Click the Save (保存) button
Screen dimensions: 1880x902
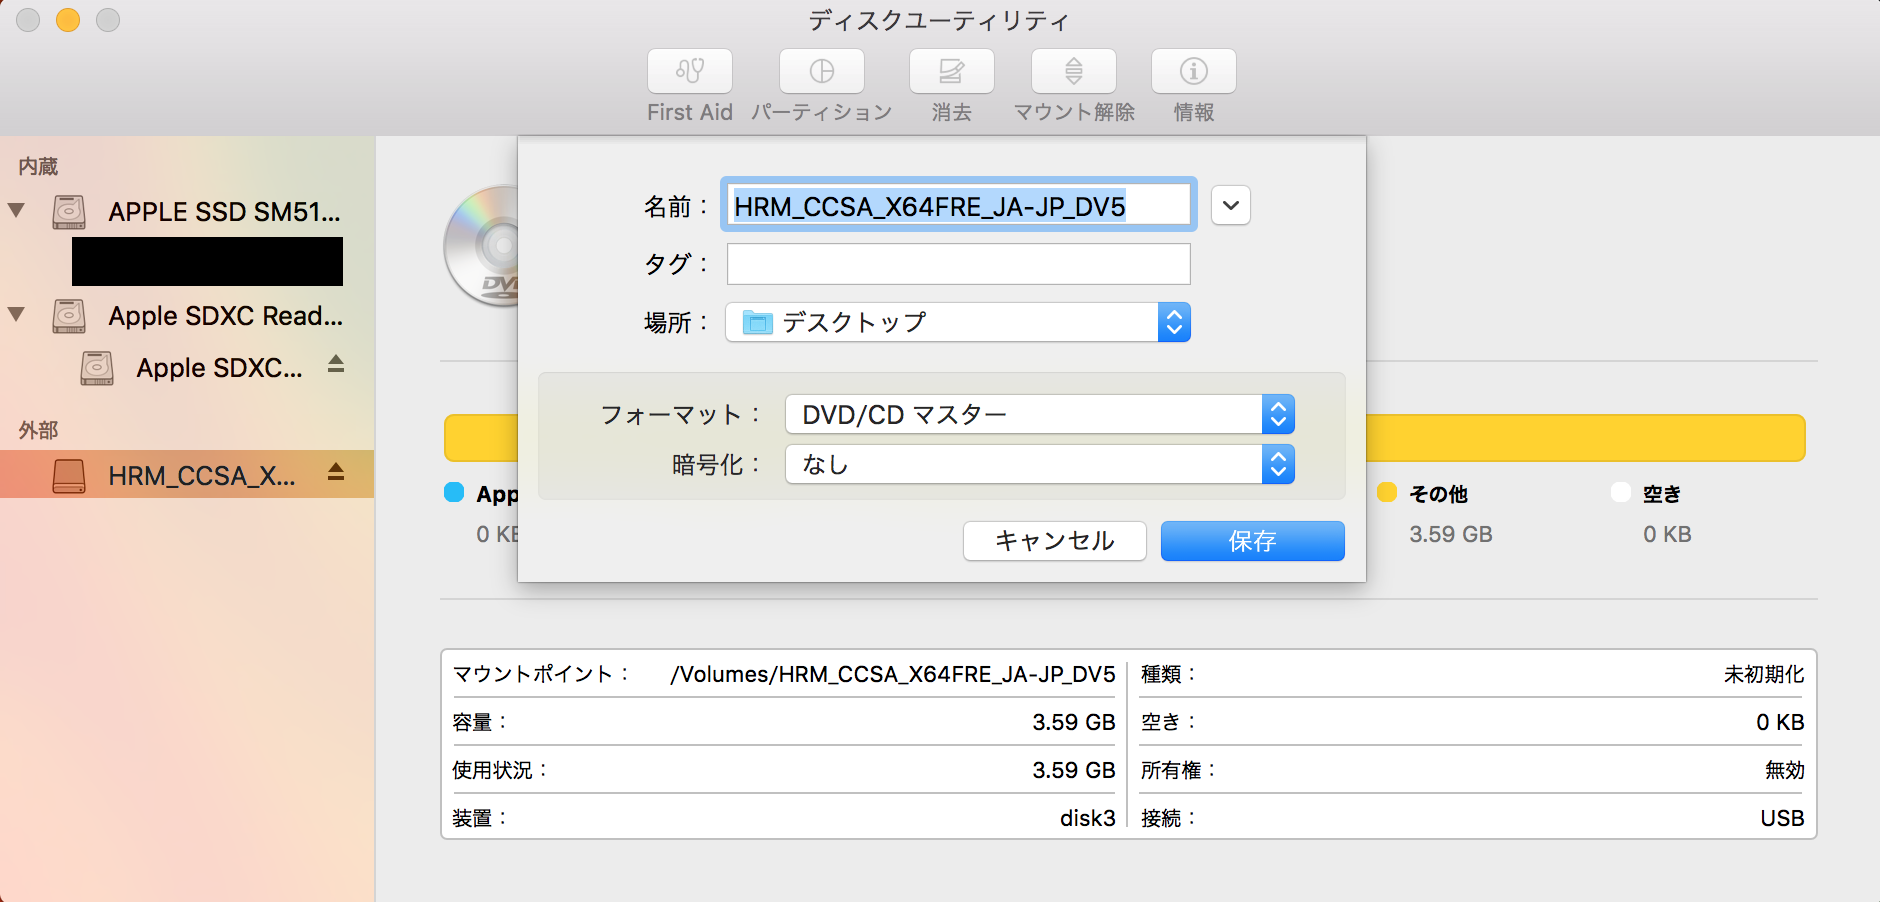1252,541
